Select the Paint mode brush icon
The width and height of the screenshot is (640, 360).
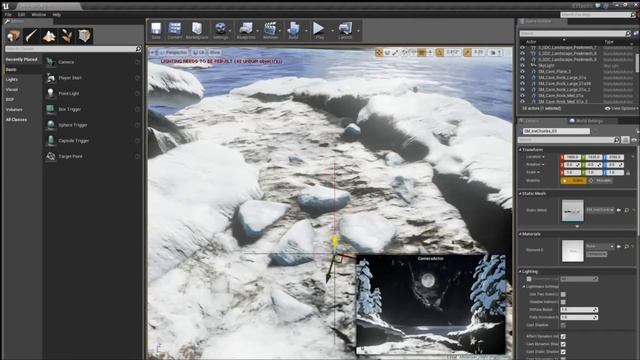tap(31, 36)
